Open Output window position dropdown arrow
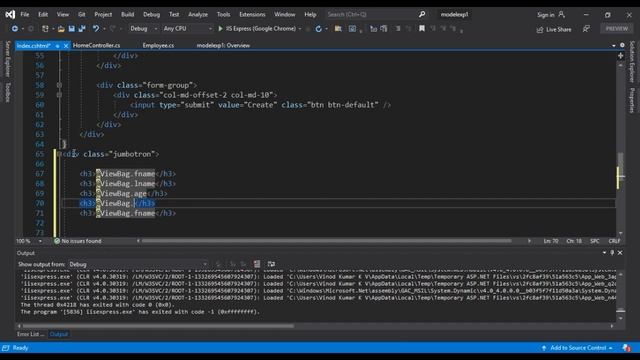 click(x=604, y=253)
